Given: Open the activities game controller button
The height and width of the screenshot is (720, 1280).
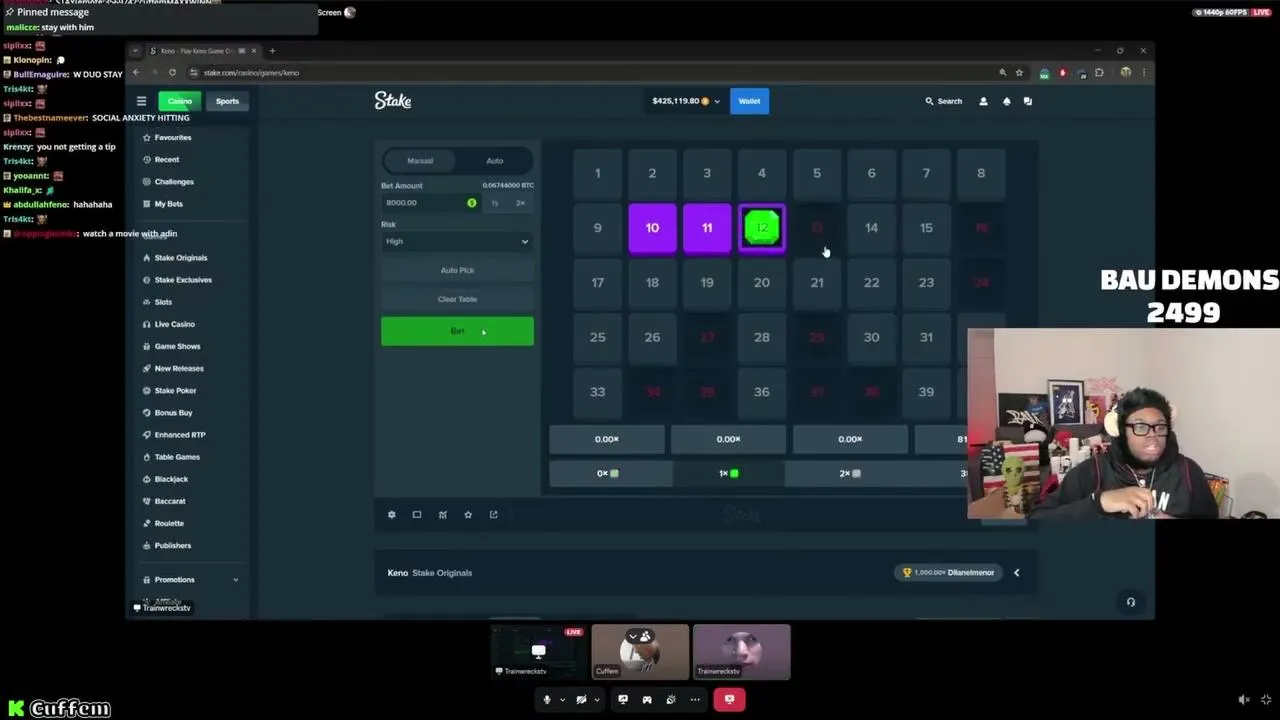Looking at the screenshot, I should [647, 699].
